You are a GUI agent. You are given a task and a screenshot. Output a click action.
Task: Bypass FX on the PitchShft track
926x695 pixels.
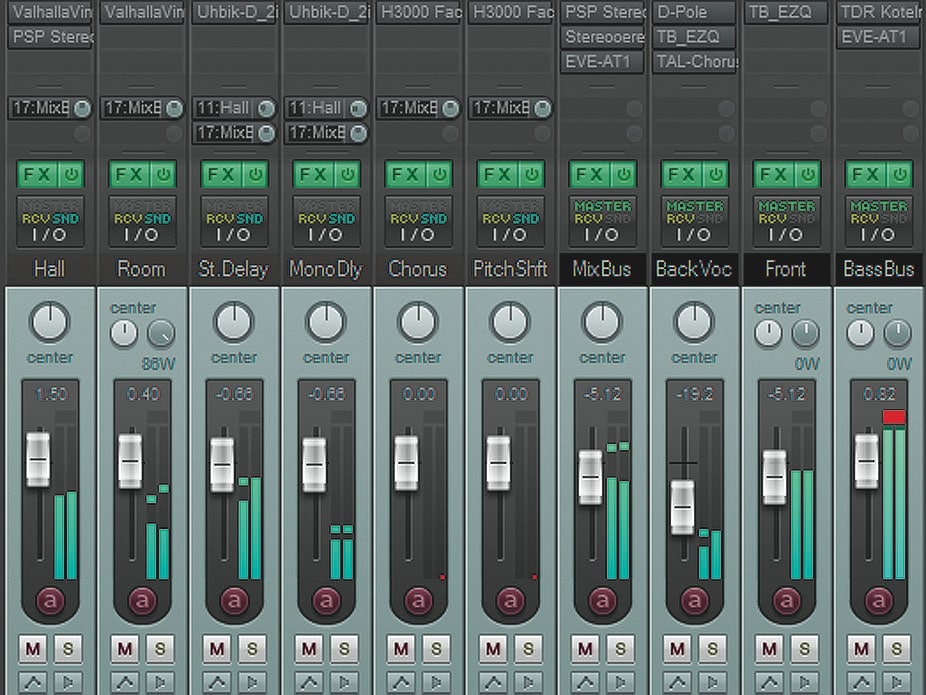[532, 175]
